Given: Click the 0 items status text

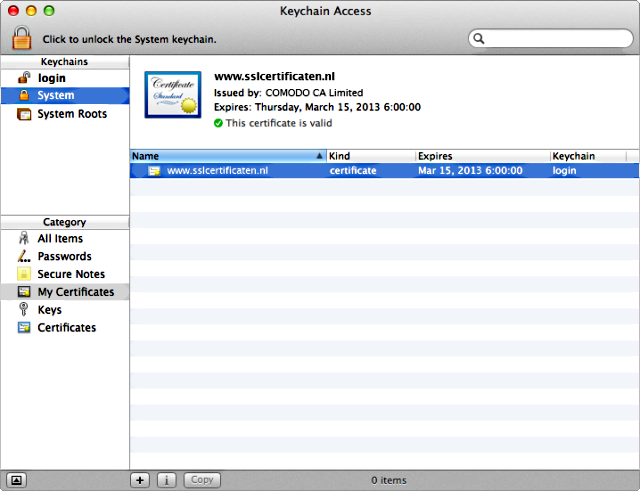Looking at the screenshot, I should pos(389,480).
